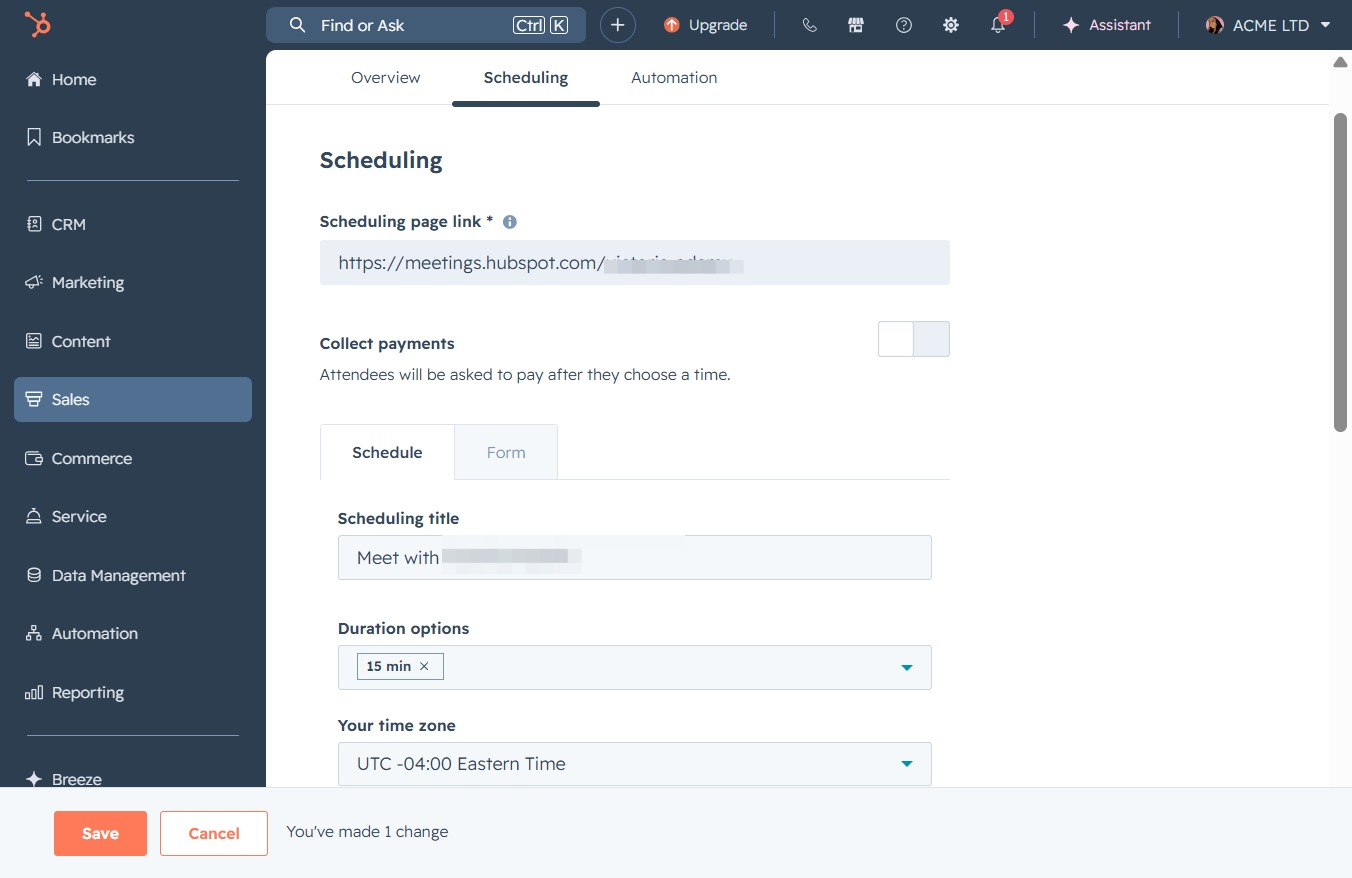Click the scrollbar up arrow
The height and width of the screenshot is (878, 1352).
point(1341,62)
